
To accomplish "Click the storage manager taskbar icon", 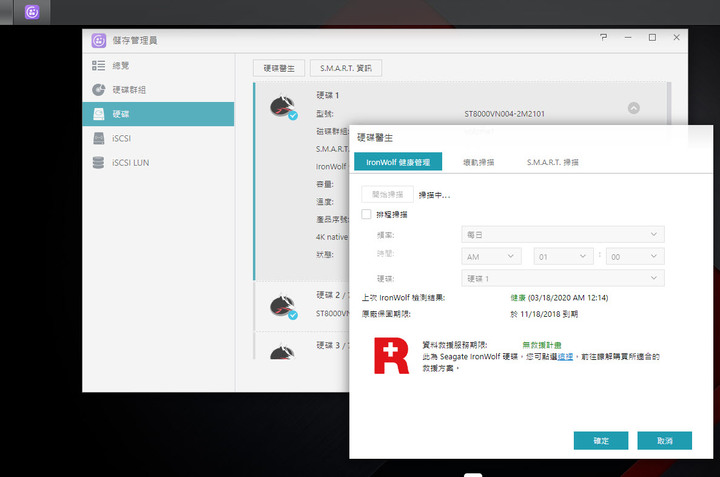I will pyautogui.click(x=32, y=12).
